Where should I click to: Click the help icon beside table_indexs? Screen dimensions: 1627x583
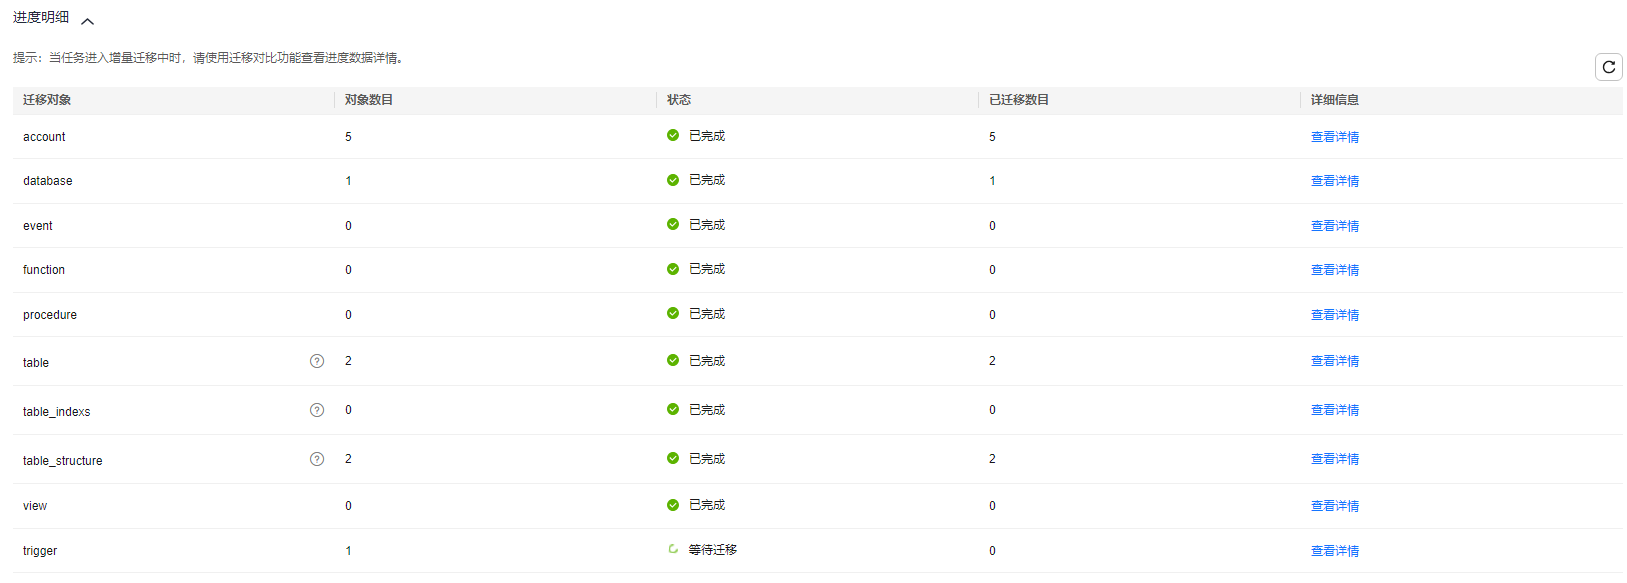[317, 410]
